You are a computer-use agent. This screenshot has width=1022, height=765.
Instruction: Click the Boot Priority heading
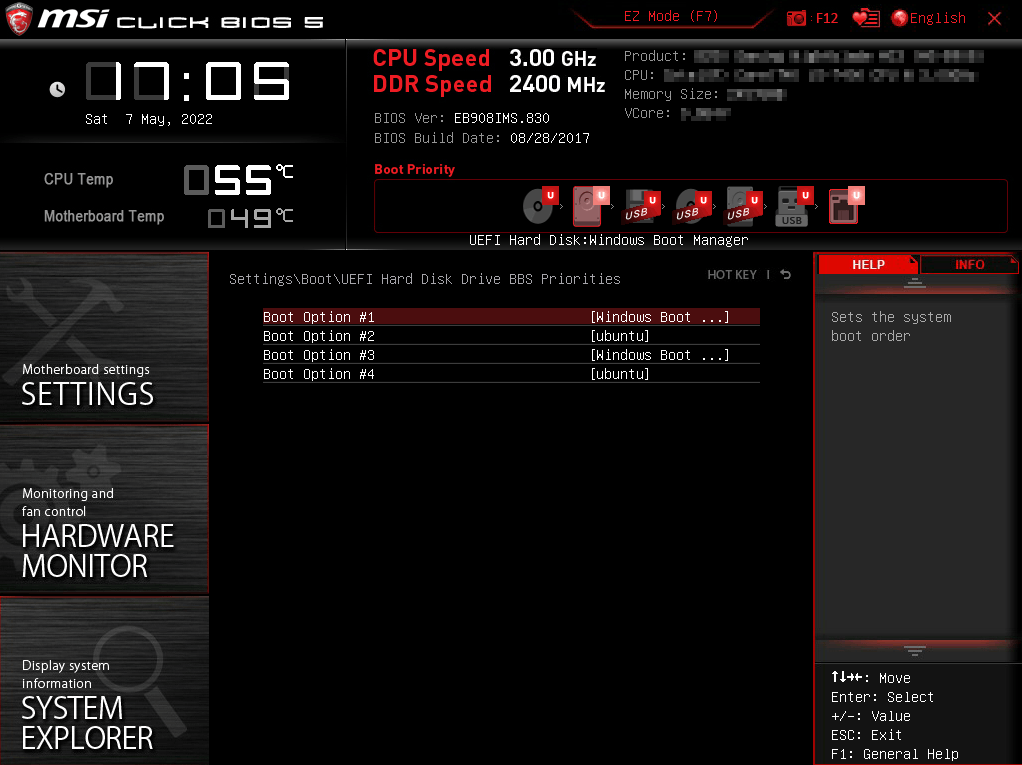click(415, 169)
